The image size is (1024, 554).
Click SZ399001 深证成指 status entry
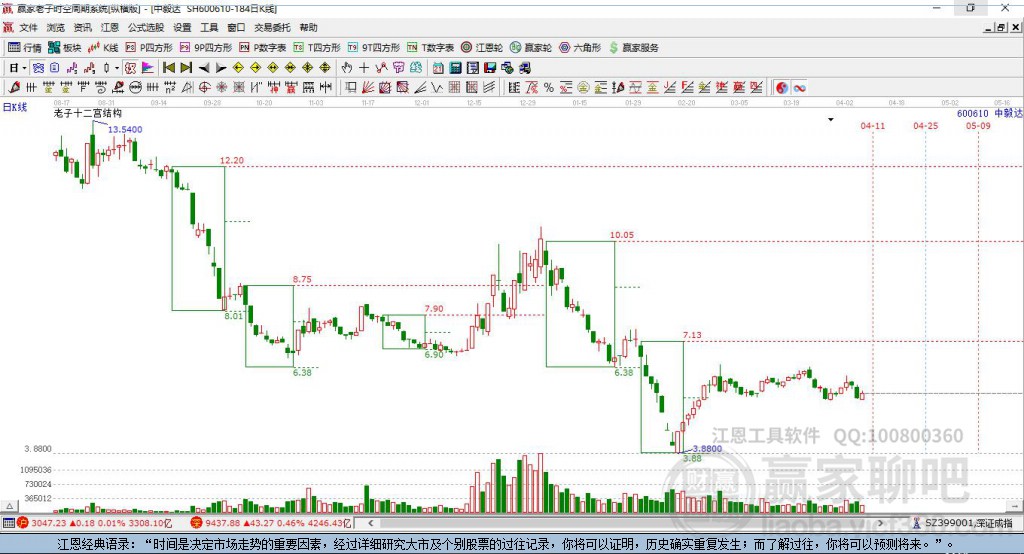click(x=963, y=523)
